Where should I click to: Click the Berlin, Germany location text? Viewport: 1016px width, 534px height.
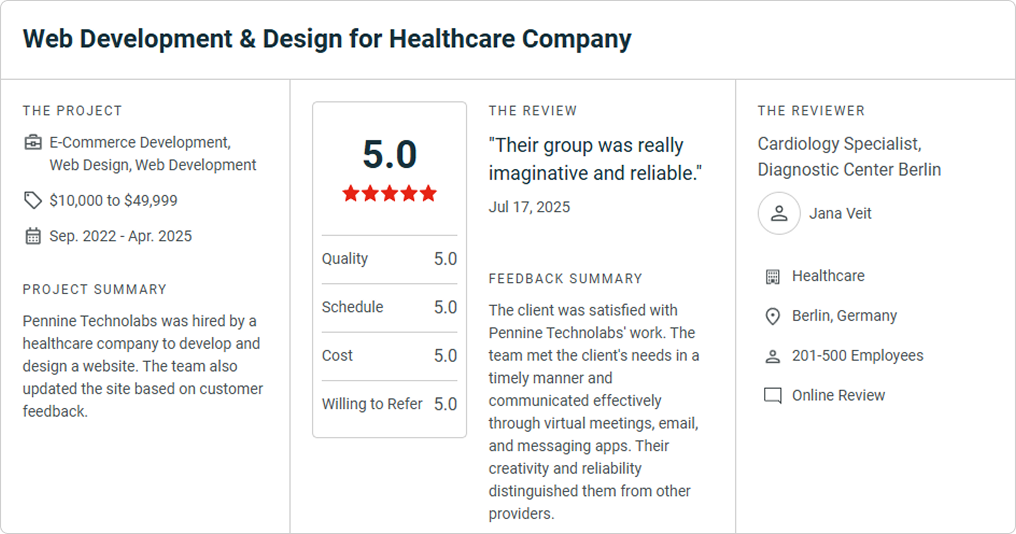pos(844,316)
